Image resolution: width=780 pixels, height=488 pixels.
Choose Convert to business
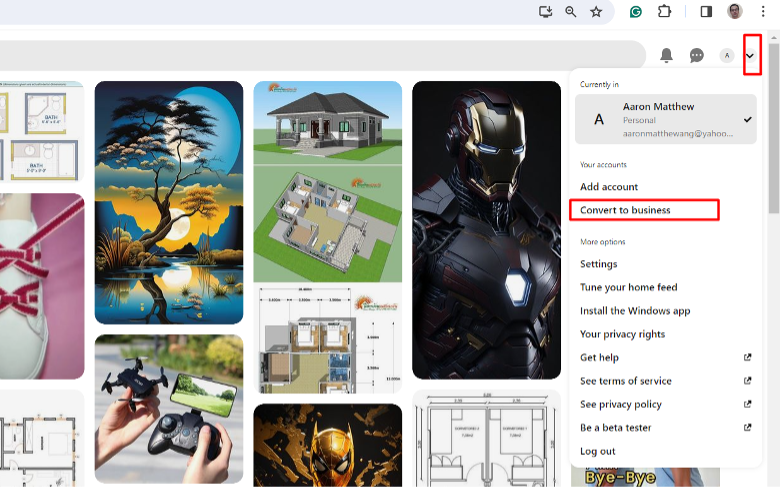[x=625, y=210]
